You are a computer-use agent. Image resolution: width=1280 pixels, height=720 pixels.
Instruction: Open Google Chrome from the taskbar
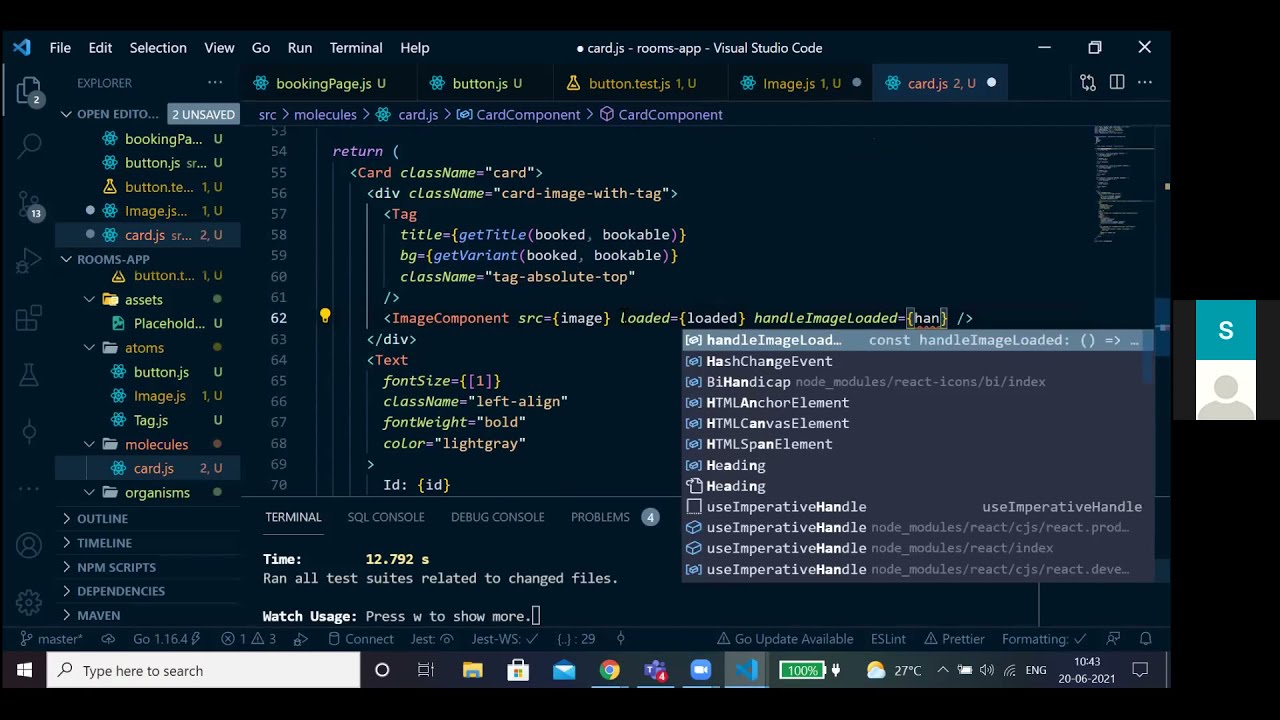(x=609, y=670)
